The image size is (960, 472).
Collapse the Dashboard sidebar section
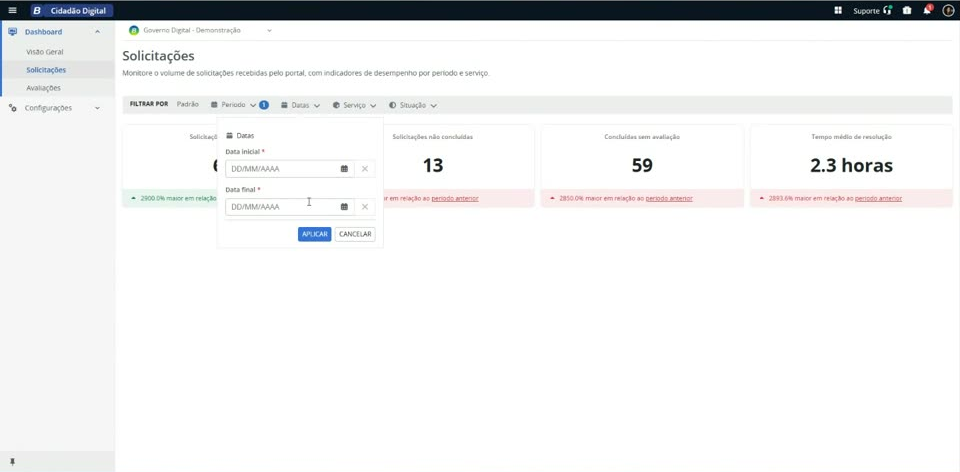point(97,32)
